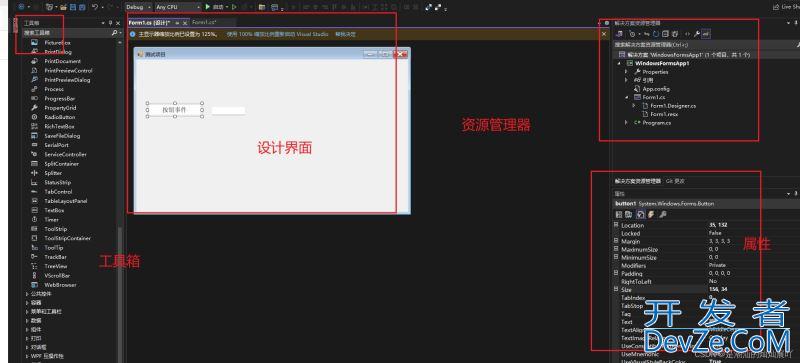Expand the MaximumSize property
This screenshot has width=800, height=363.
click(616, 249)
